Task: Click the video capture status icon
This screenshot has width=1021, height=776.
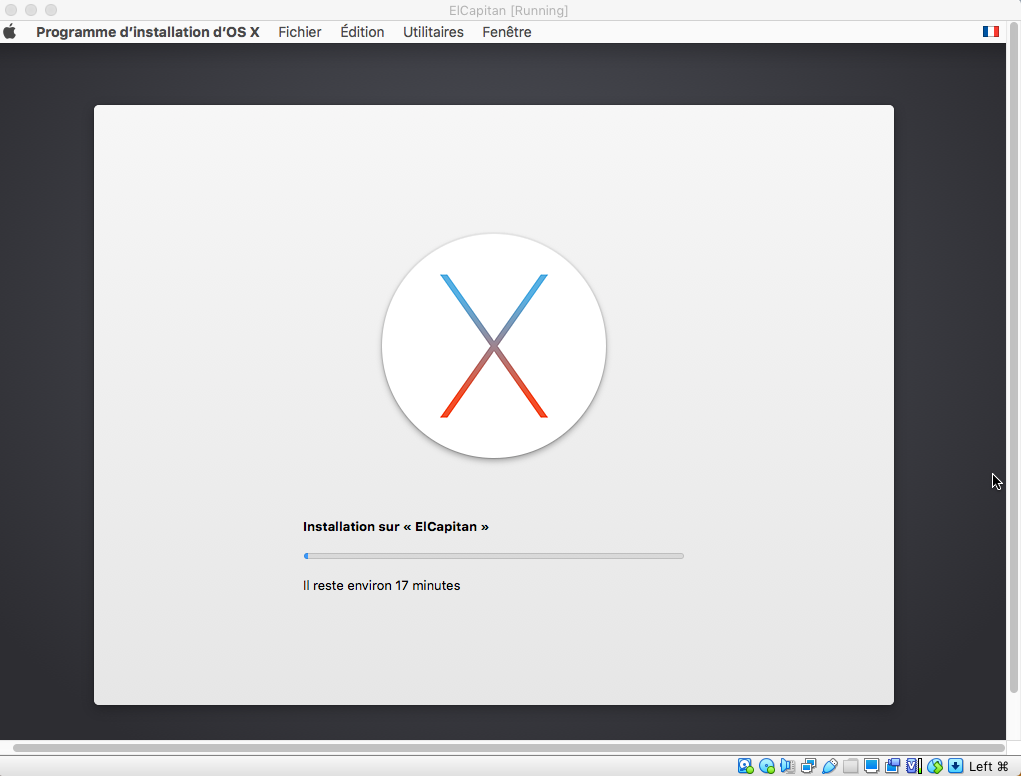Action: pos(893,766)
